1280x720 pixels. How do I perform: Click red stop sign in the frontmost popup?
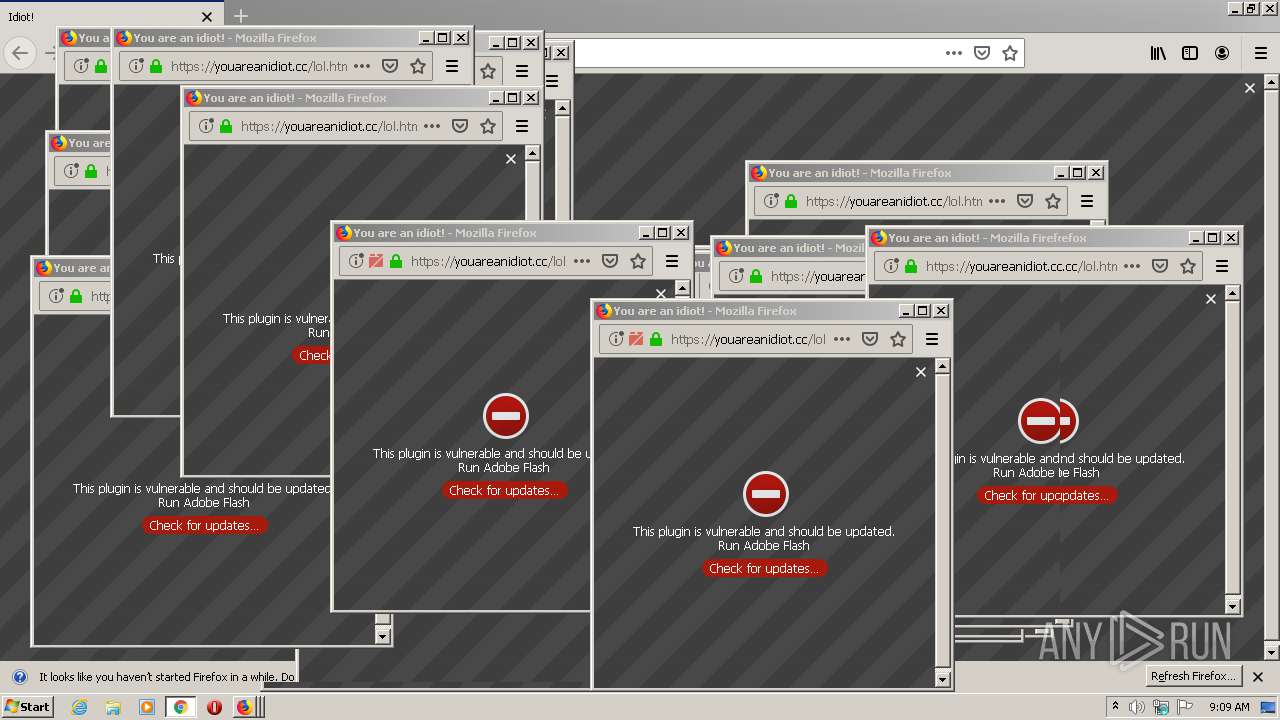tap(766, 494)
